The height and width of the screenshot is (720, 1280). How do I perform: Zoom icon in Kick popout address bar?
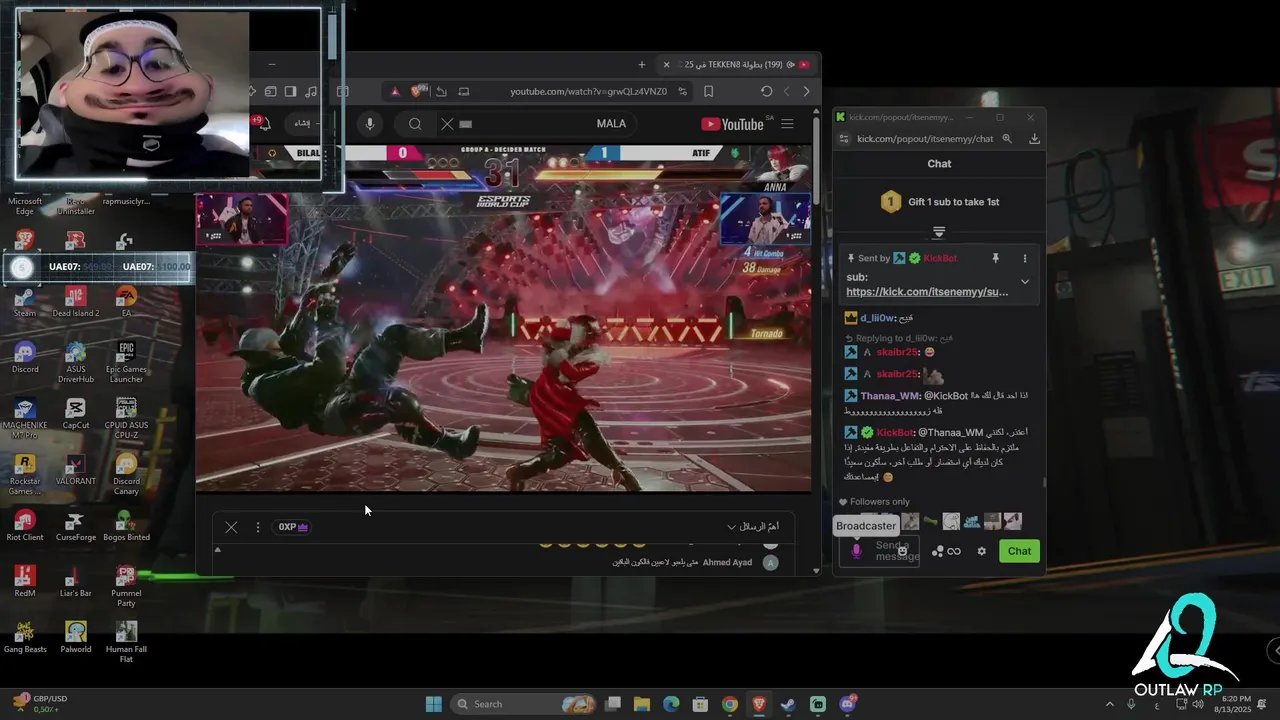point(1007,139)
